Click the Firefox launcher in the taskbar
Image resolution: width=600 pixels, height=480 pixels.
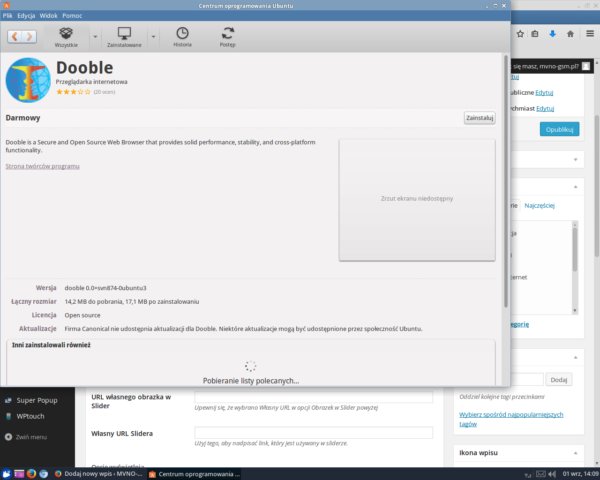click(x=31, y=474)
